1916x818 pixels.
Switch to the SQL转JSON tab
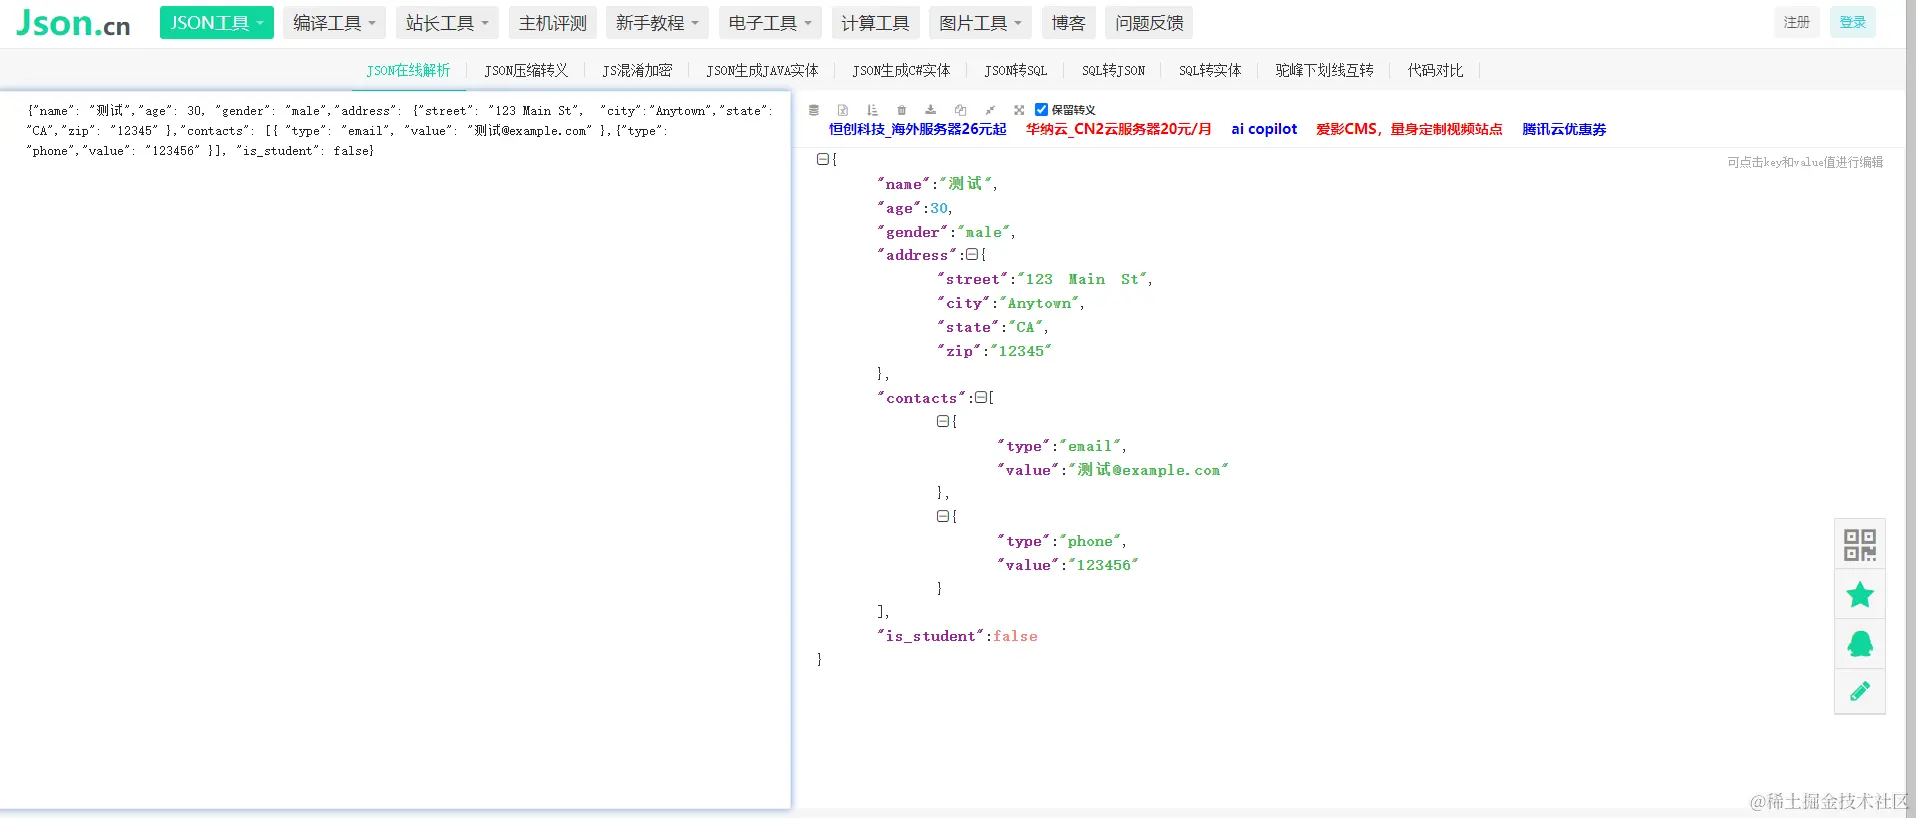[x=1113, y=70]
